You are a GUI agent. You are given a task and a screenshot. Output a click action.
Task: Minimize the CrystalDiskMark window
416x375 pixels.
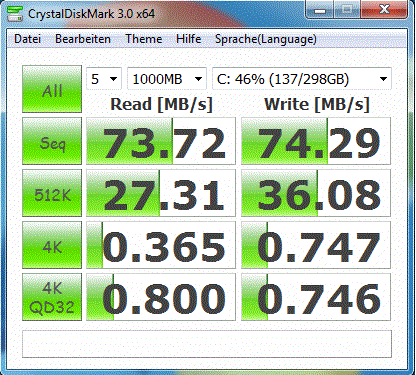[320, 10]
